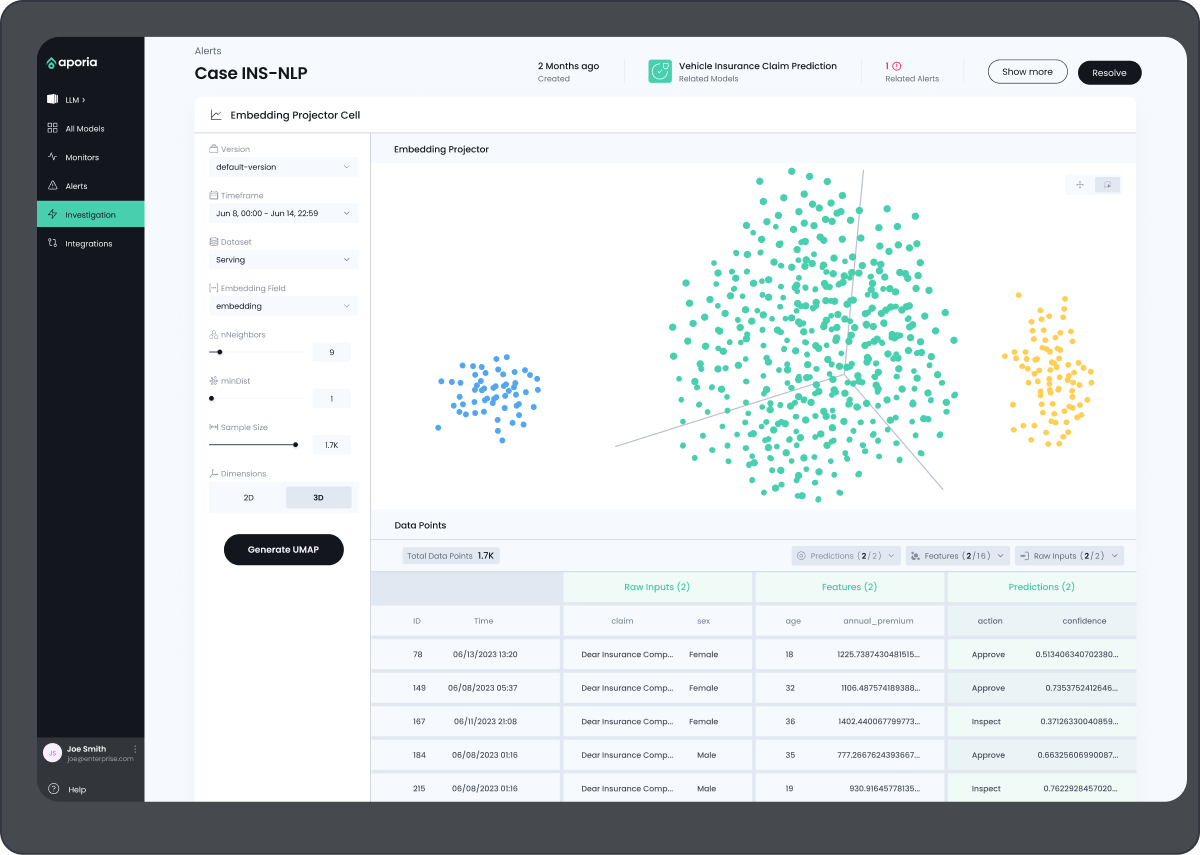The height and width of the screenshot is (855, 1201).
Task: Go to Monitors in sidebar
Action: click(x=82, y=158)
